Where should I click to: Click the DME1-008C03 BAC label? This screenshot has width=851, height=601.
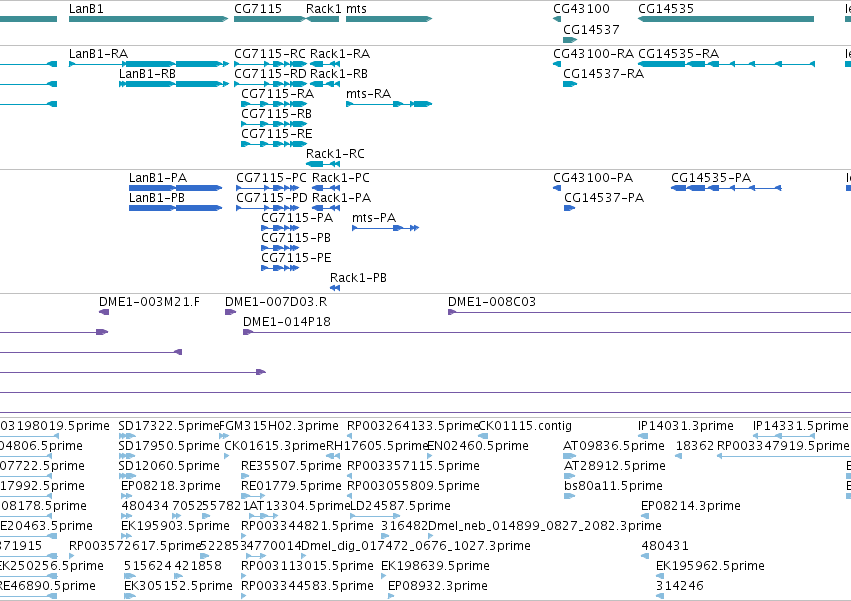point(492,302)
